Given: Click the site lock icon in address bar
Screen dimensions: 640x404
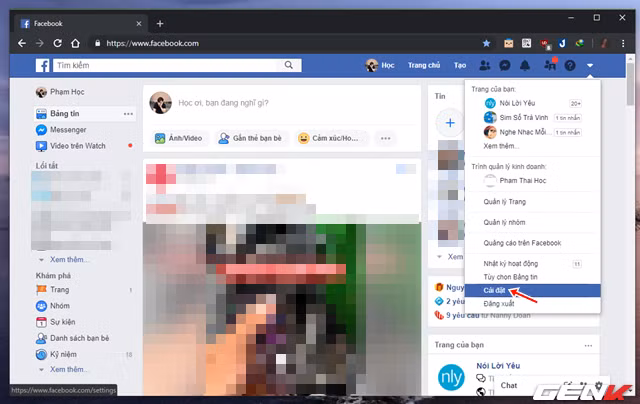Looking at the screenshot, I should tap(98, 43).
